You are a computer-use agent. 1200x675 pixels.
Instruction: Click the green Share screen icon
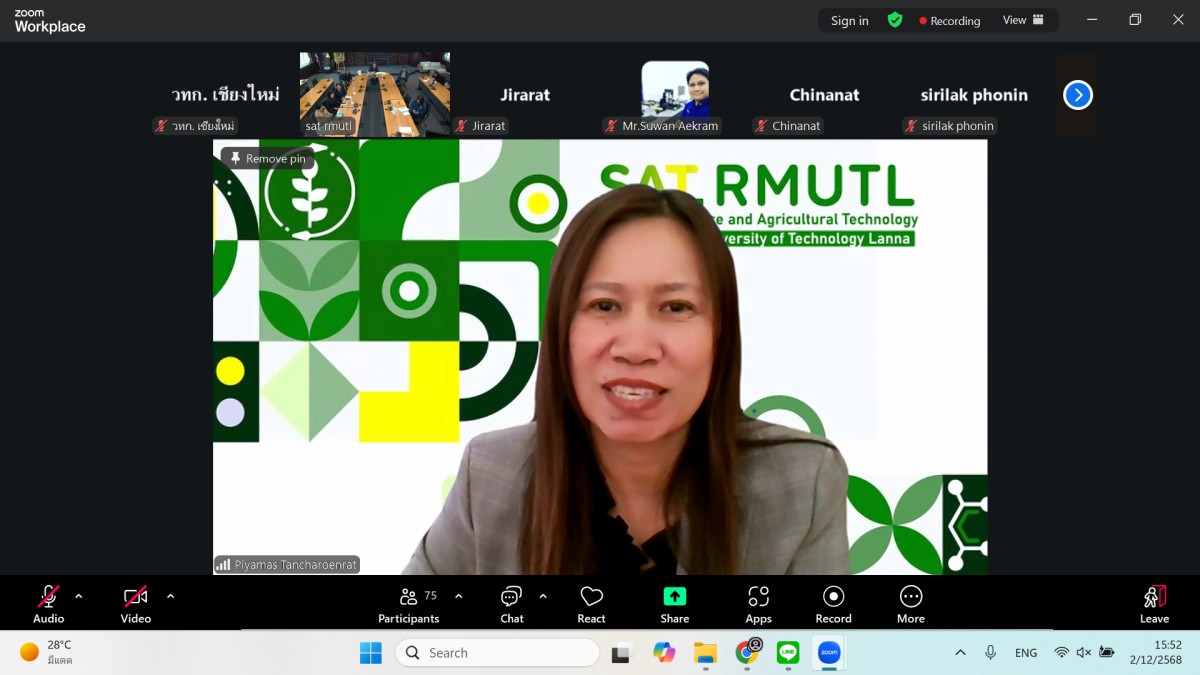(x=675, y=596)
